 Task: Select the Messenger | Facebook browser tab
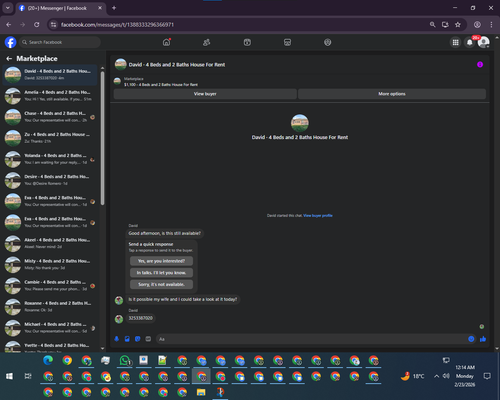pyautogui.click(x=61, y=8)
